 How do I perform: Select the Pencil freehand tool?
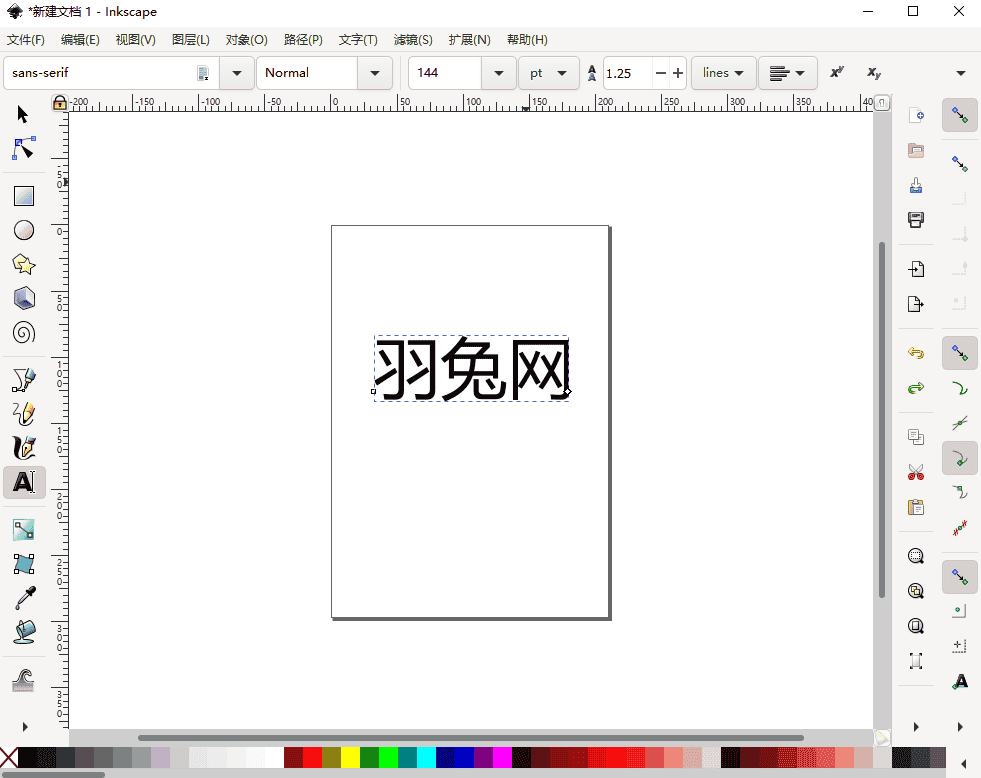tap(24, 414)
